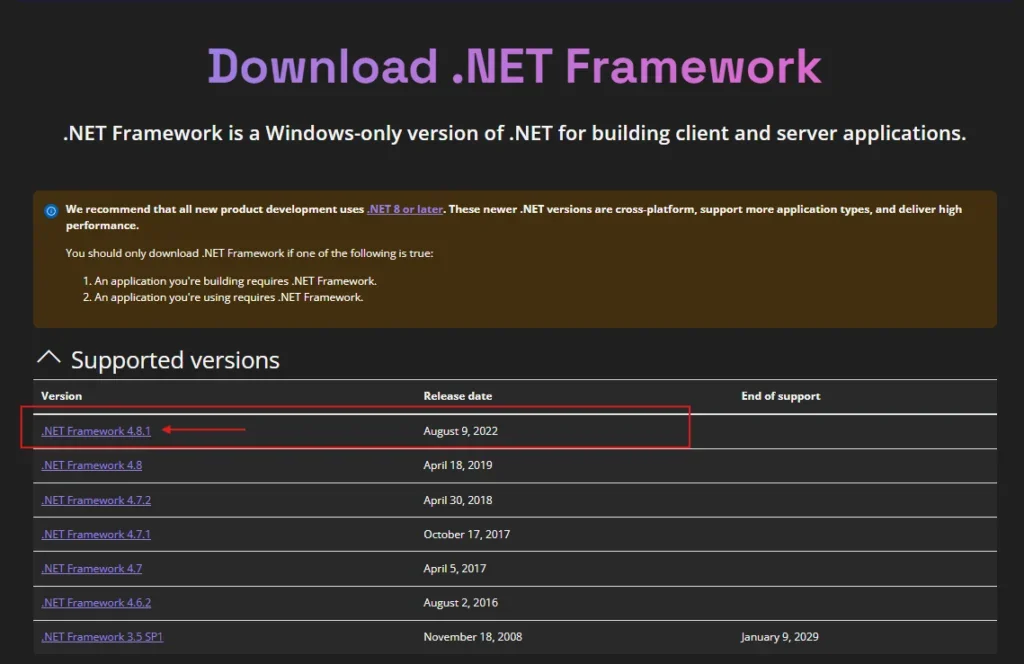Click the End of support column header

click(781, 396)
